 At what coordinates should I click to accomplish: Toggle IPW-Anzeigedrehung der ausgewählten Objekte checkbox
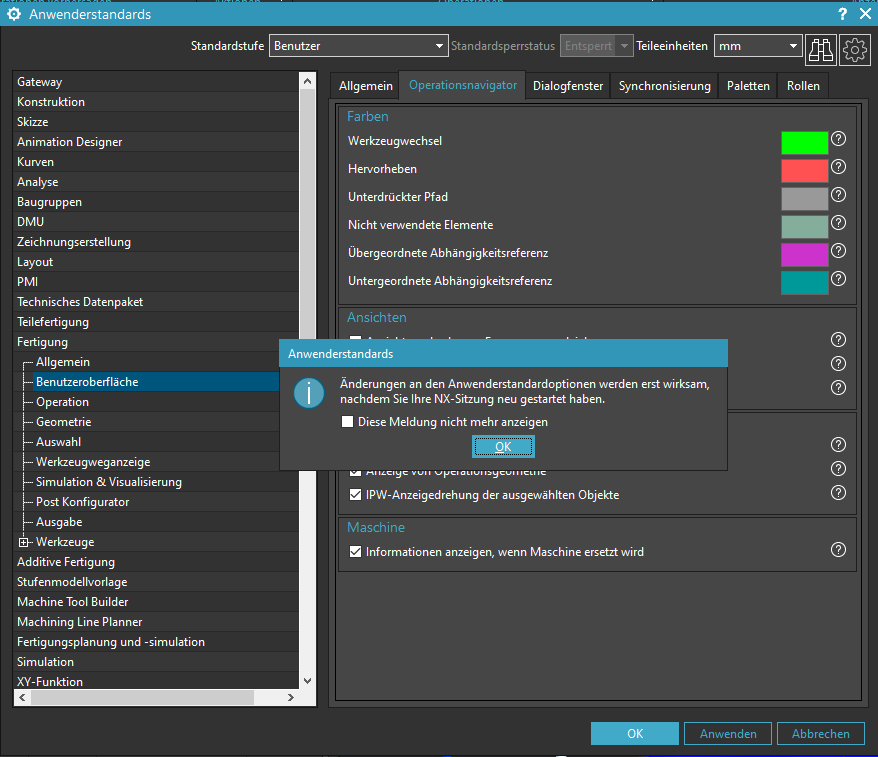355,495
